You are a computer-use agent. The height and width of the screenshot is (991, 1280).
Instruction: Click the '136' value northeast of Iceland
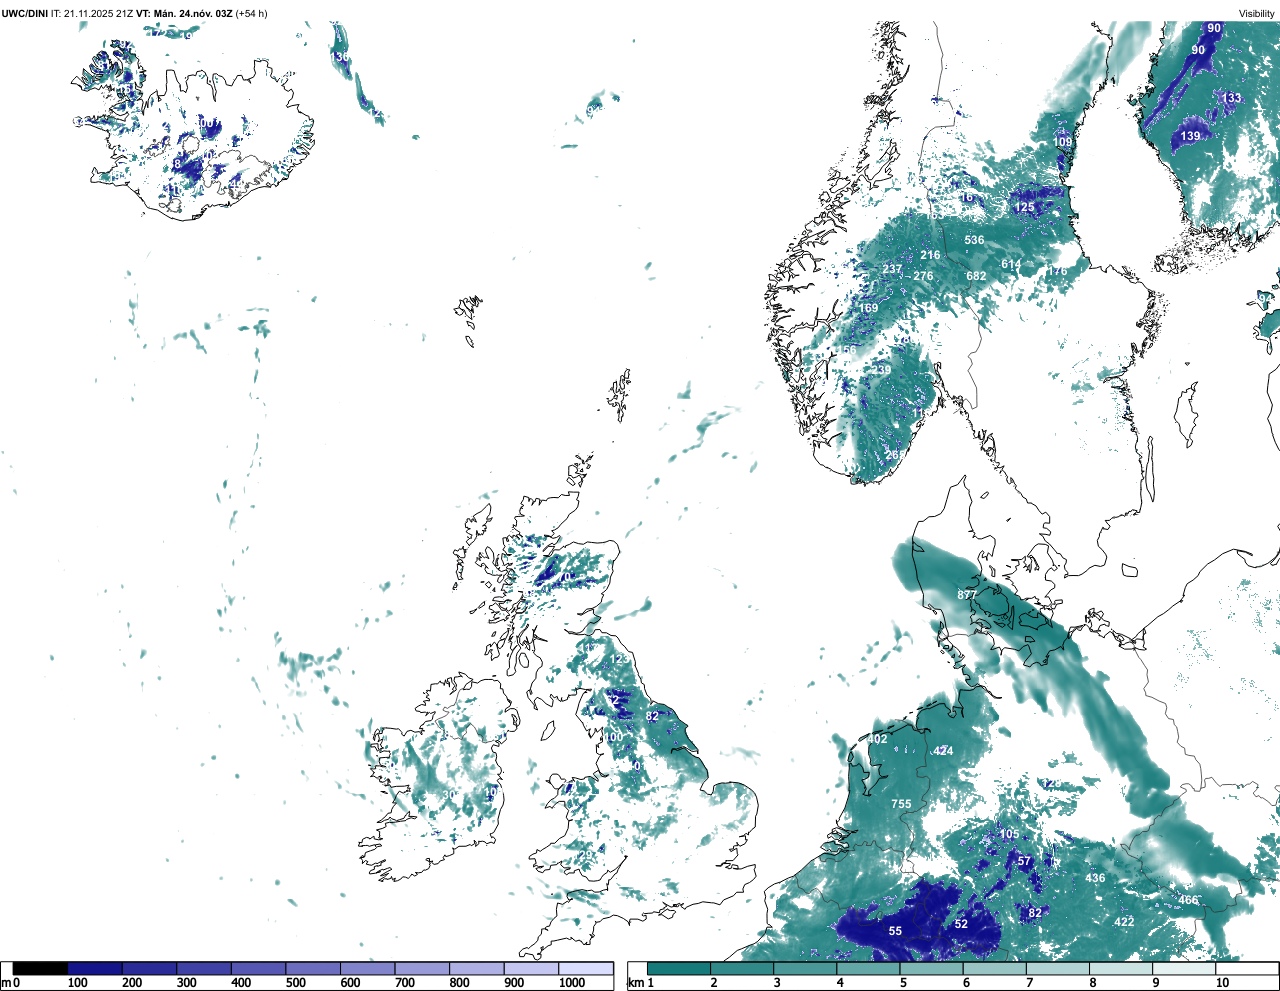coord(340,57)
